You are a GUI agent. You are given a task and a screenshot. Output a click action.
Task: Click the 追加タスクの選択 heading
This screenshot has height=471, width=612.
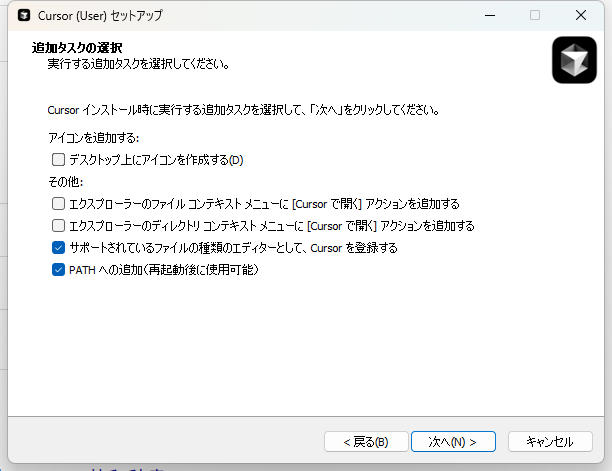tap(77, 47)
